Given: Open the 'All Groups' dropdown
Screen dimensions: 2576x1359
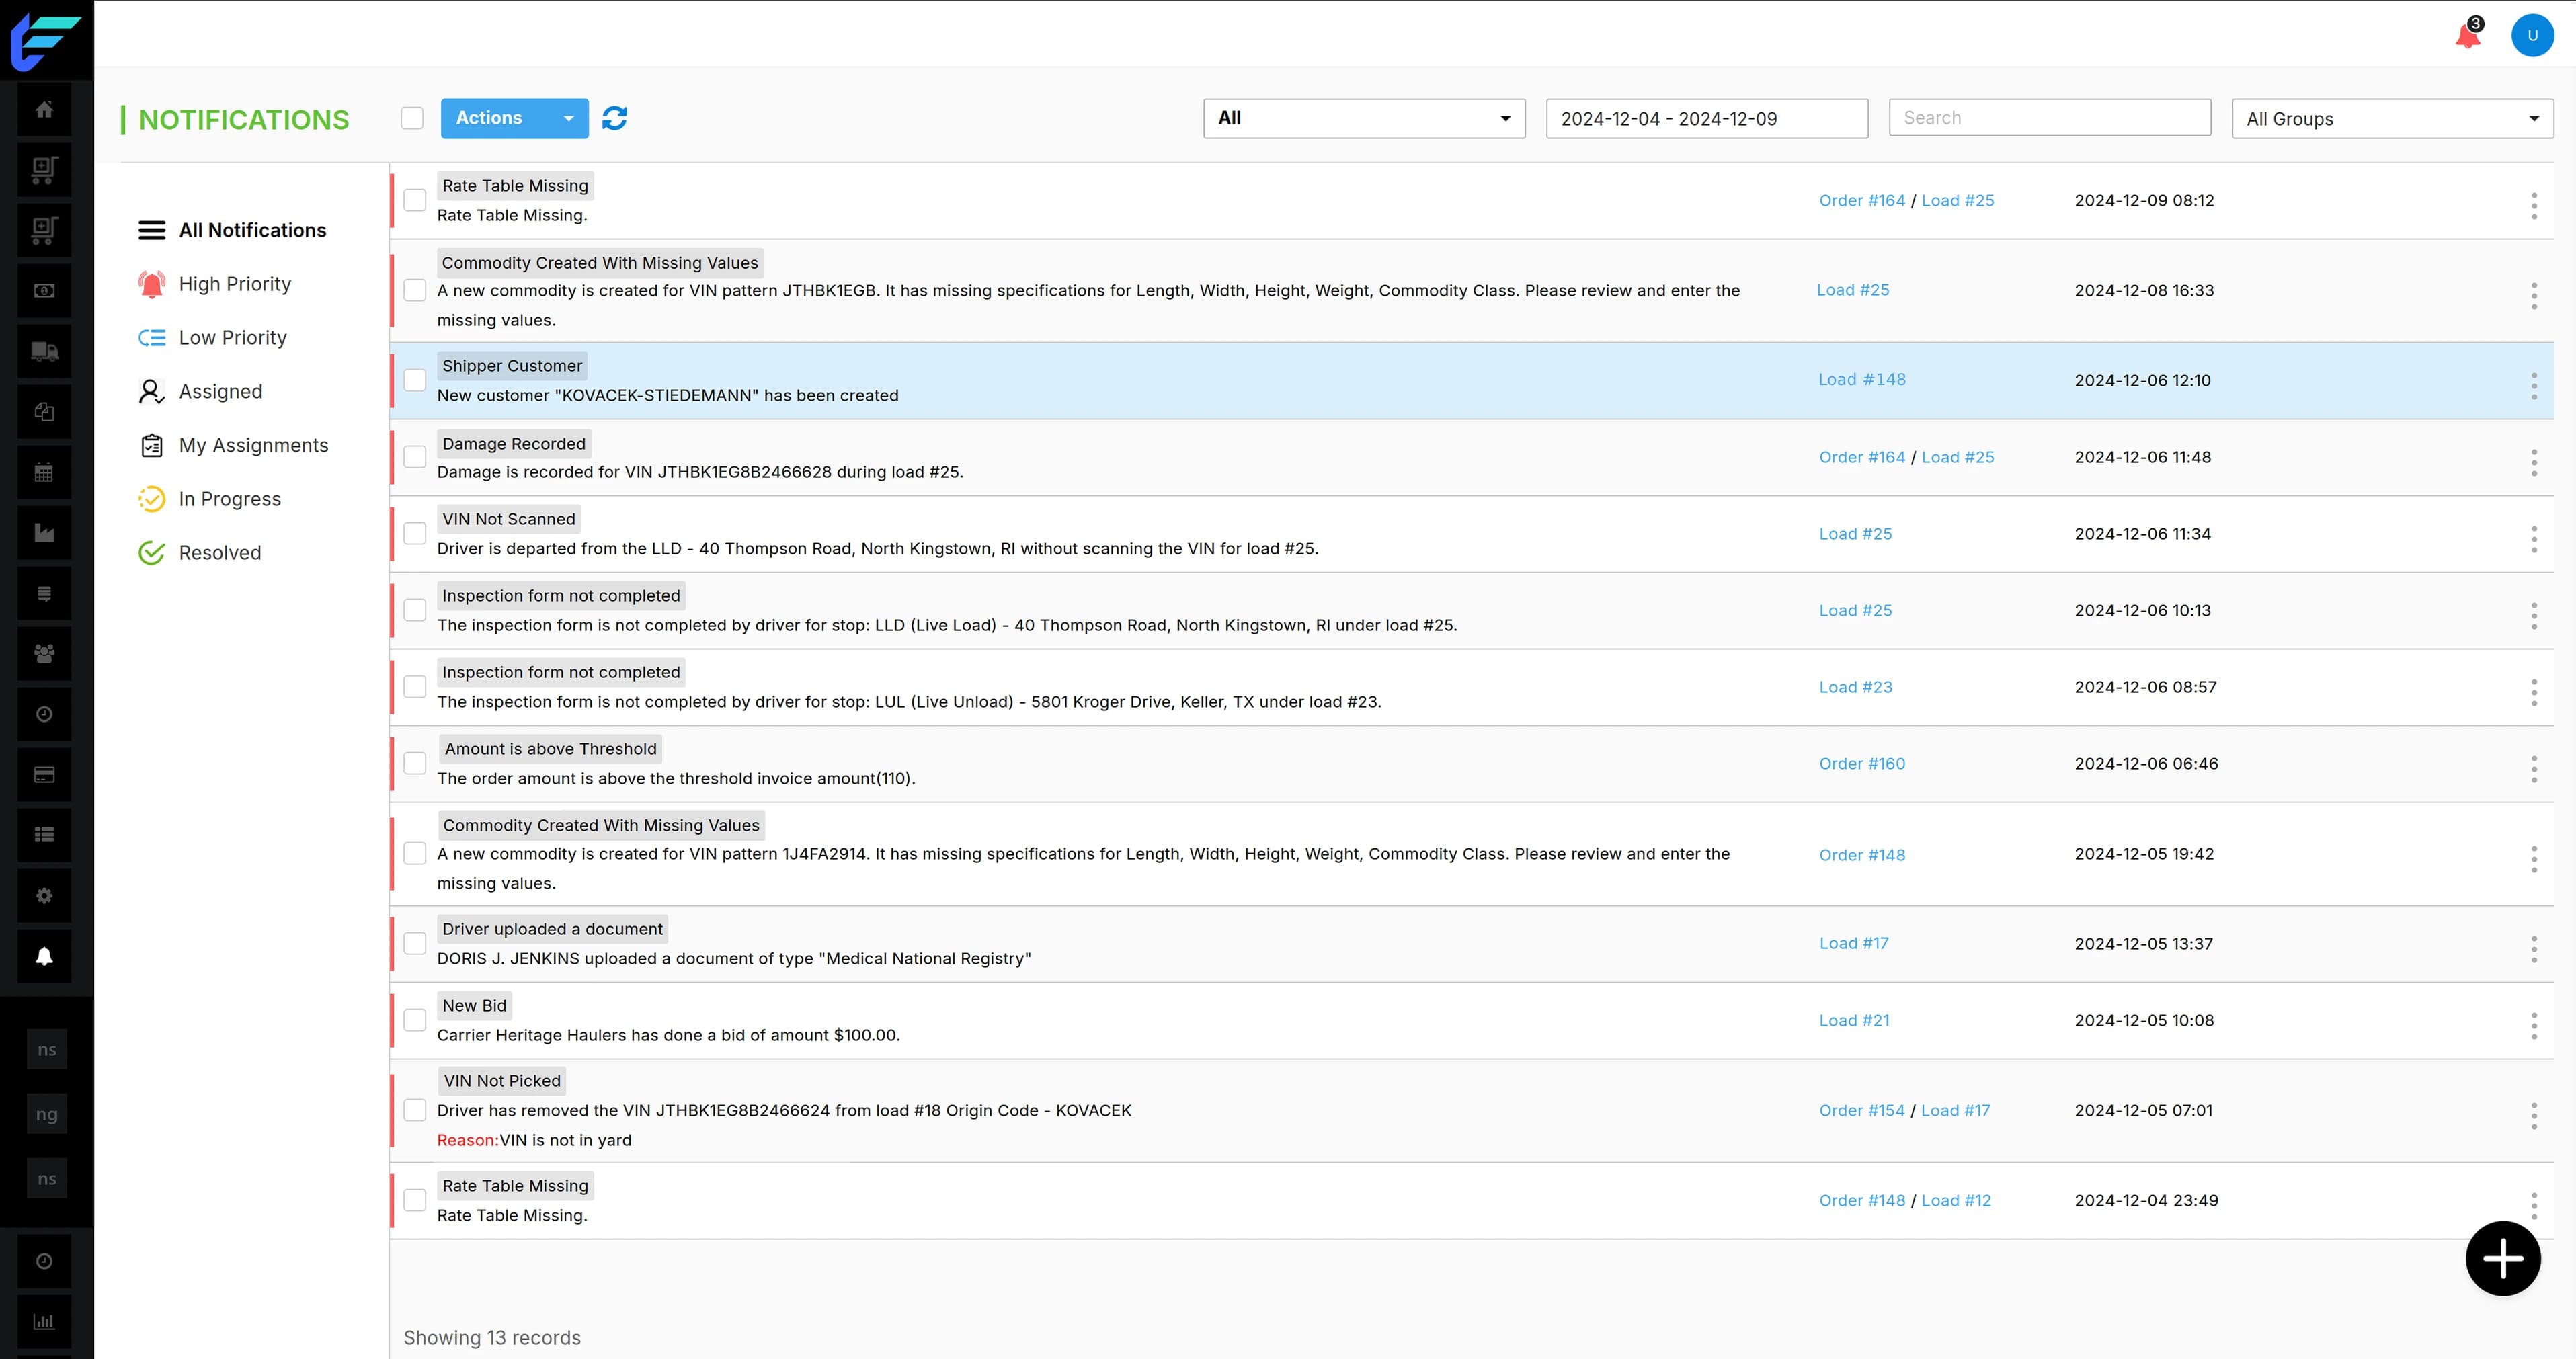Looking at the screenshot, I should [2392, 118].
